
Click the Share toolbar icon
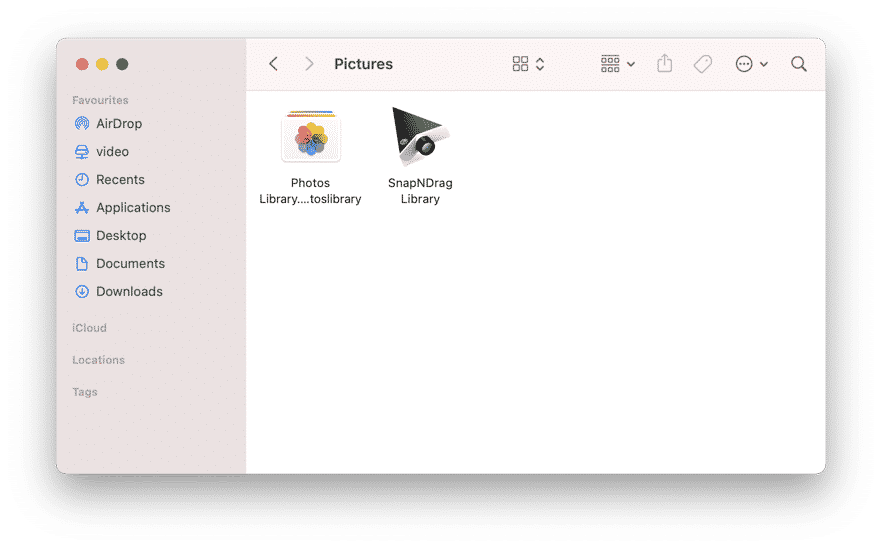664,64
